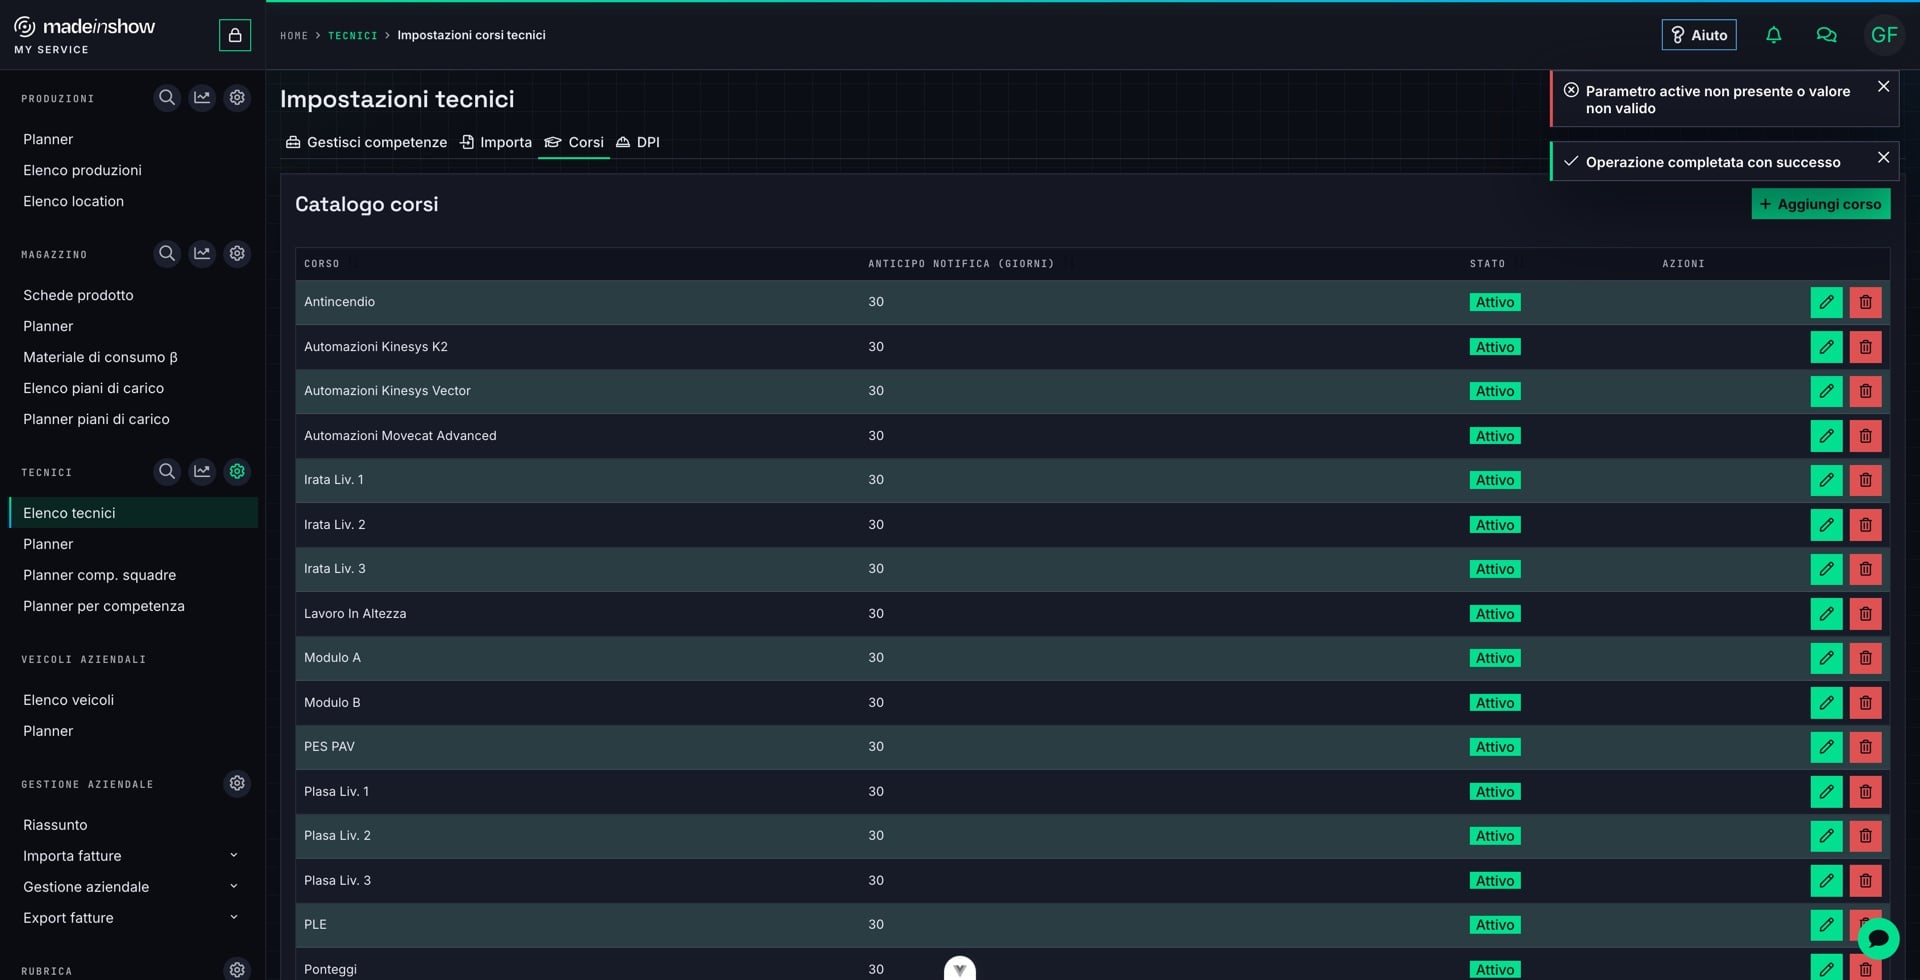Open Elenco veicoli in sidebar
The height and width of the screenshot is (980, 1920).
pos(68,700)
